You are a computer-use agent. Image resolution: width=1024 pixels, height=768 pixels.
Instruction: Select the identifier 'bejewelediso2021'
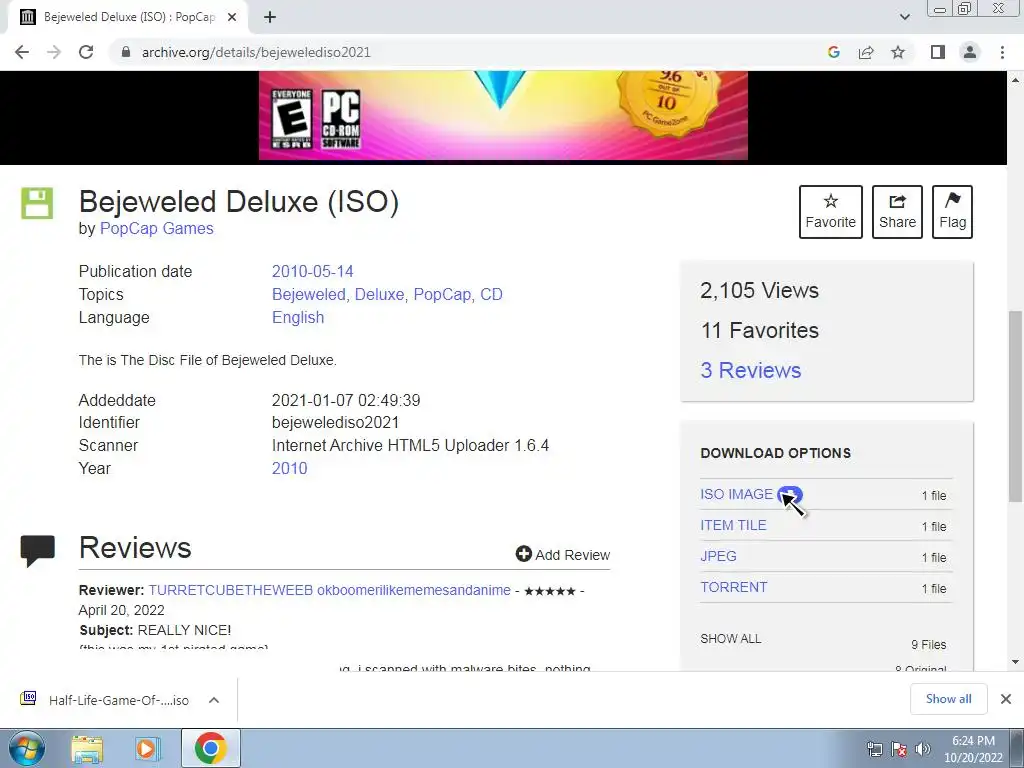pos(336,423)
